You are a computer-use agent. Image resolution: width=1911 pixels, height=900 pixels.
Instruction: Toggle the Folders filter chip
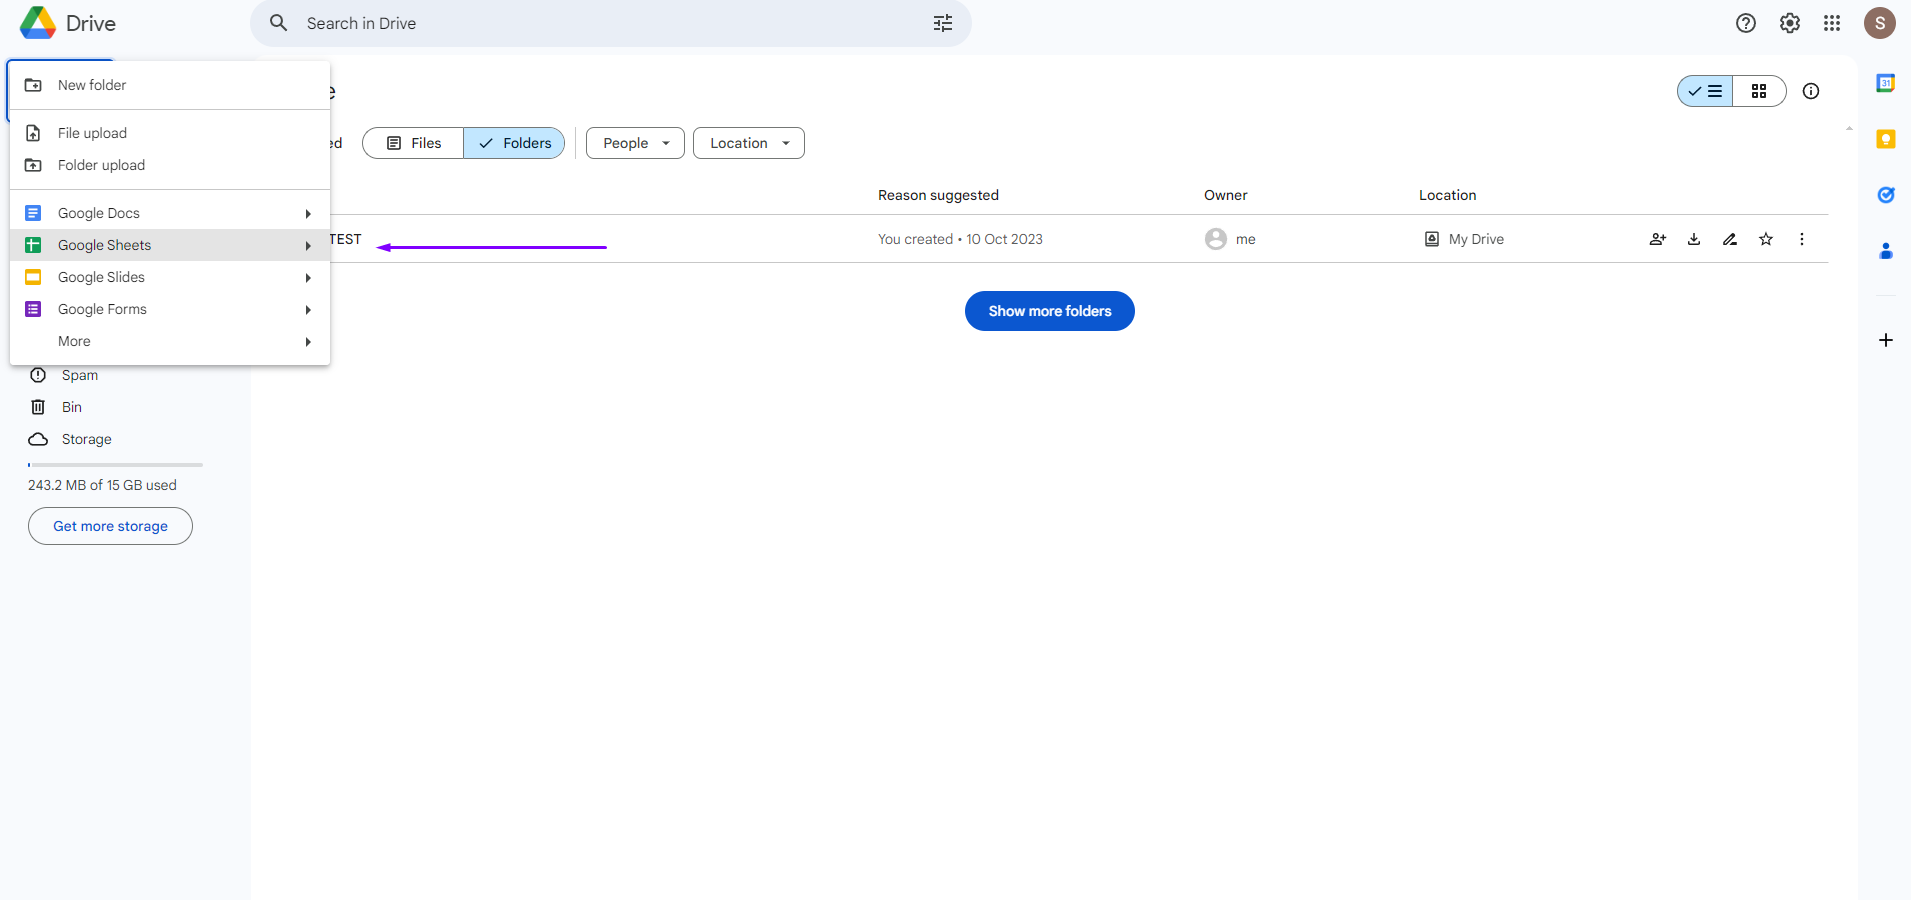pos(514,143)
